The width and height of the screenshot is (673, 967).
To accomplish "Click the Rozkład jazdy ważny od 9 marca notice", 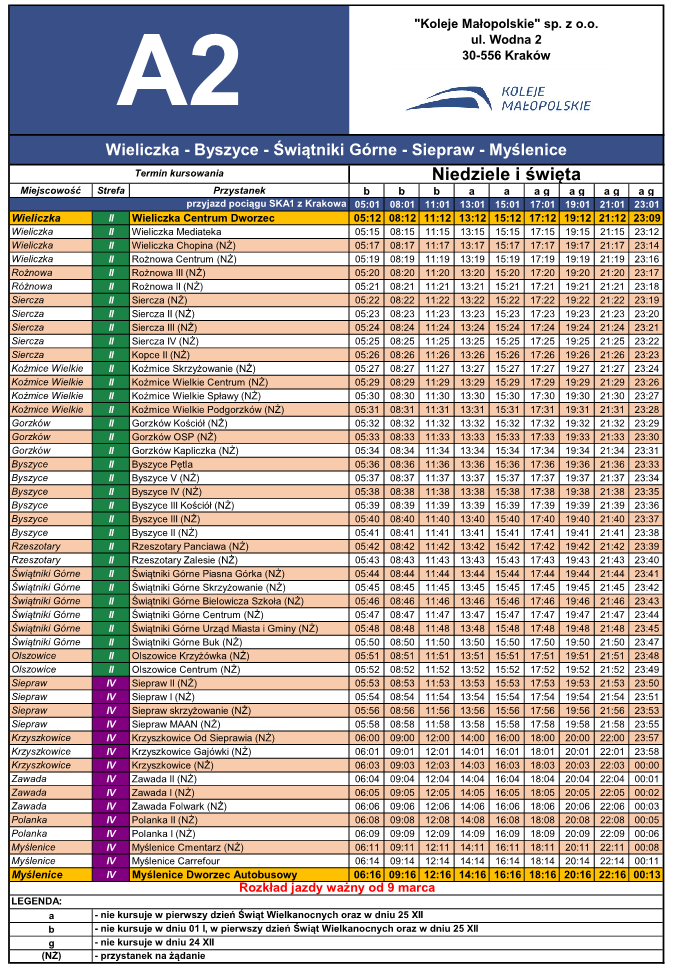I will coord(336,888).
